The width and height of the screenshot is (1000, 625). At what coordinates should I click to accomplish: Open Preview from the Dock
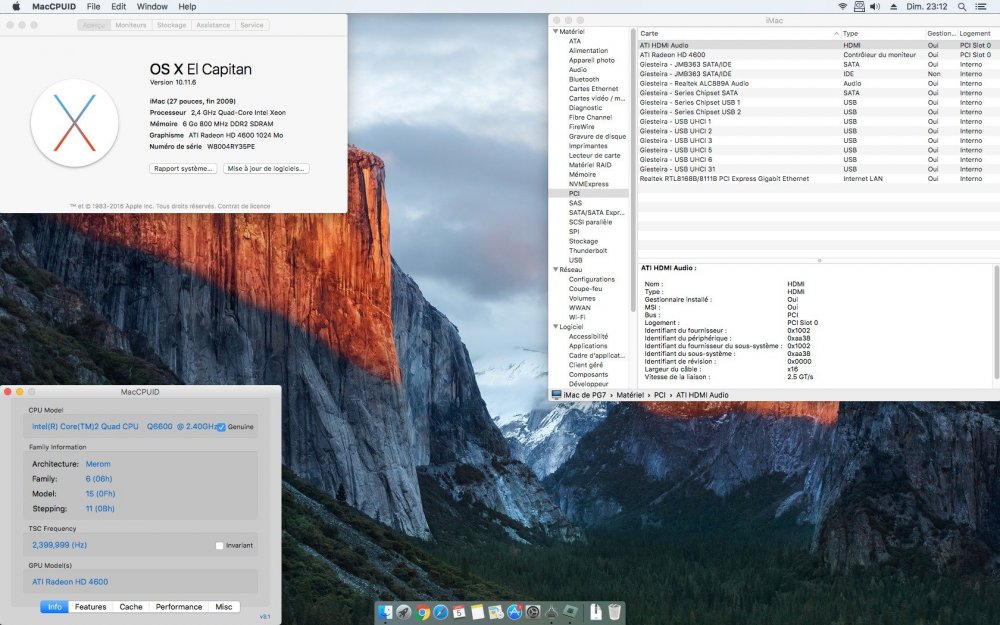coord(496,613)
